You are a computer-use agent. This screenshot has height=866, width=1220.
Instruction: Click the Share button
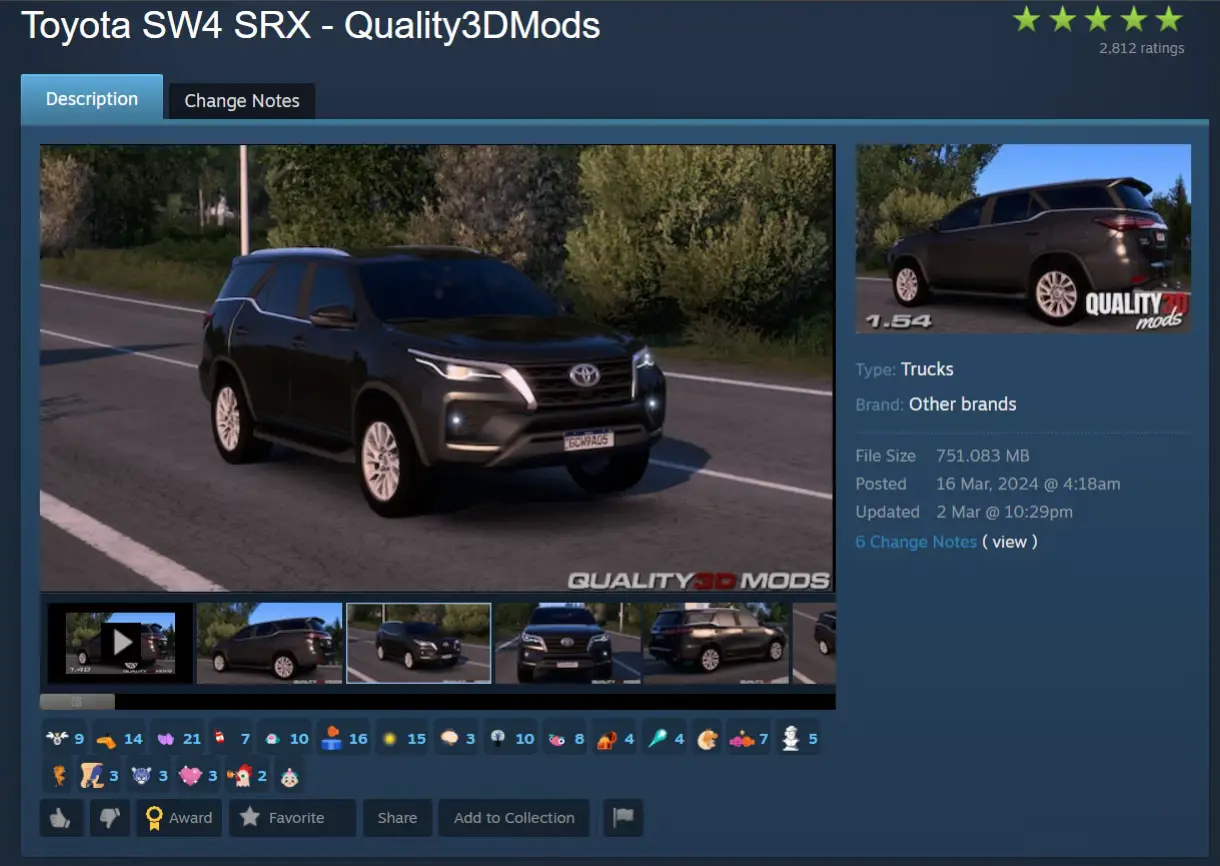coord(397,817)
